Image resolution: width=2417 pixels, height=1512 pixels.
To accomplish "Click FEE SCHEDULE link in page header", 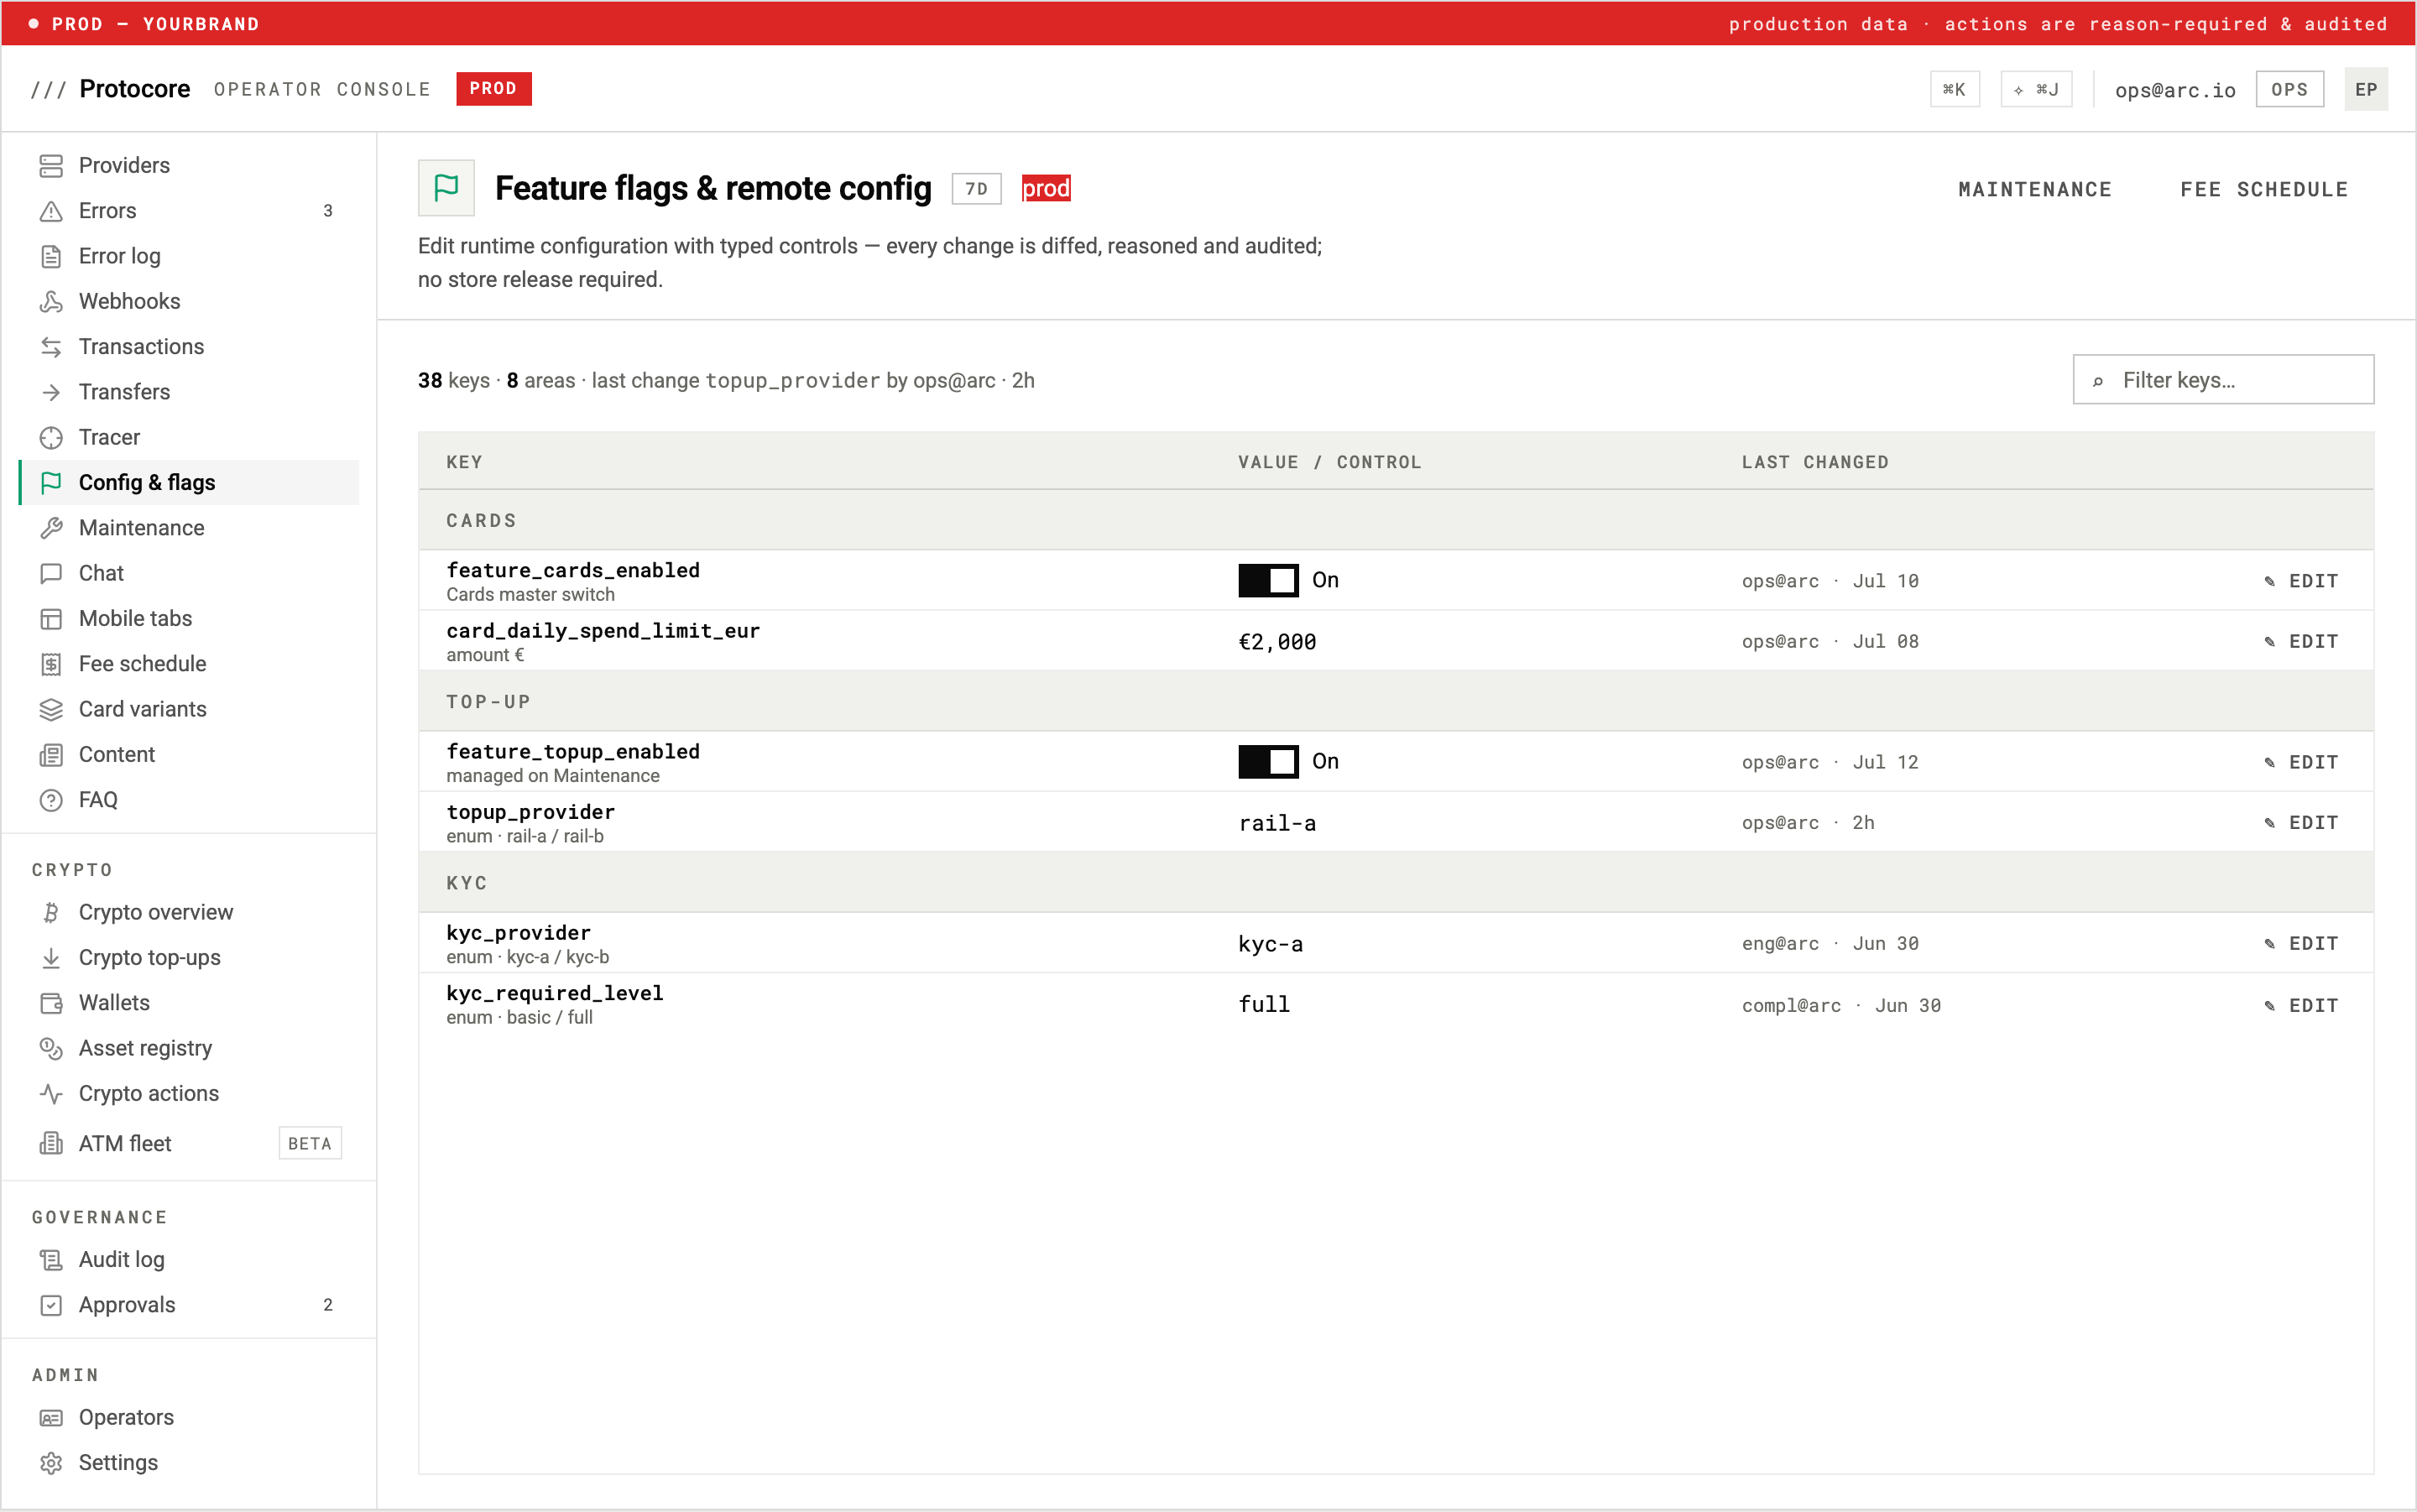I will tap(2264, 189).
